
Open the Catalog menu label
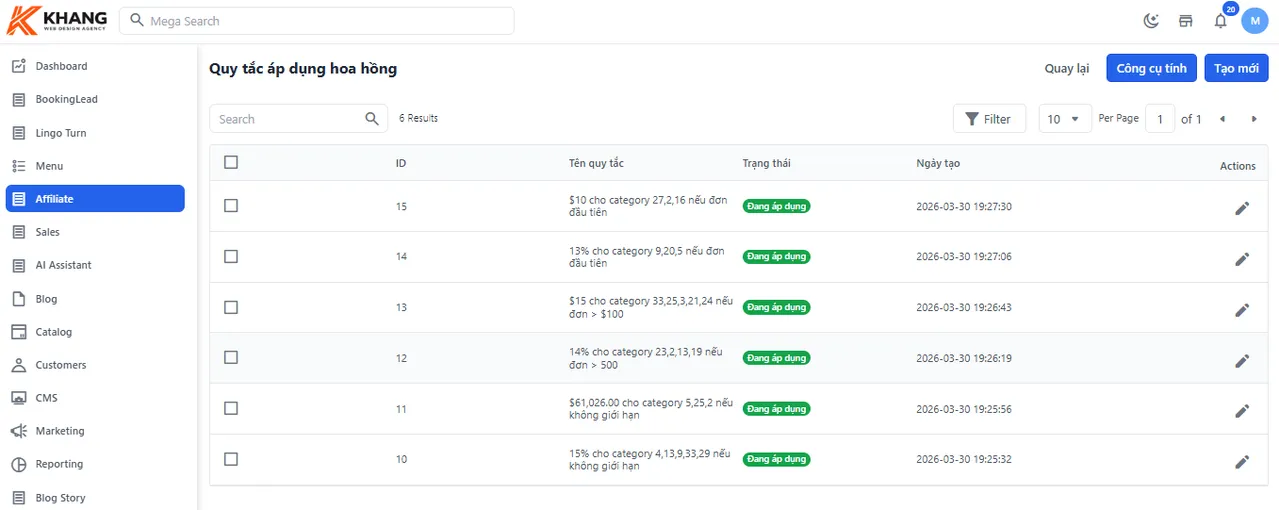[x=54, y=332]
